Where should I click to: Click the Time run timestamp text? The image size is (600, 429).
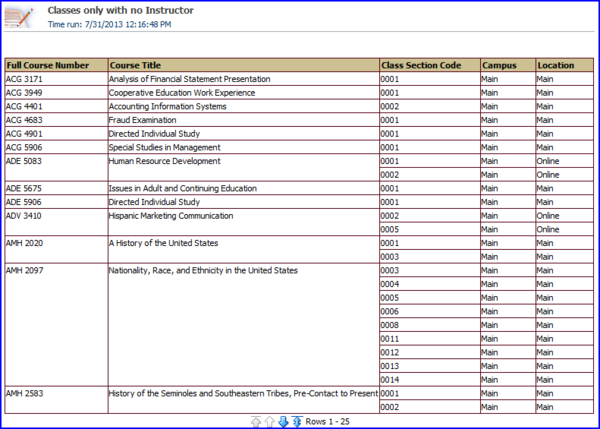click(x=109, y=24)
